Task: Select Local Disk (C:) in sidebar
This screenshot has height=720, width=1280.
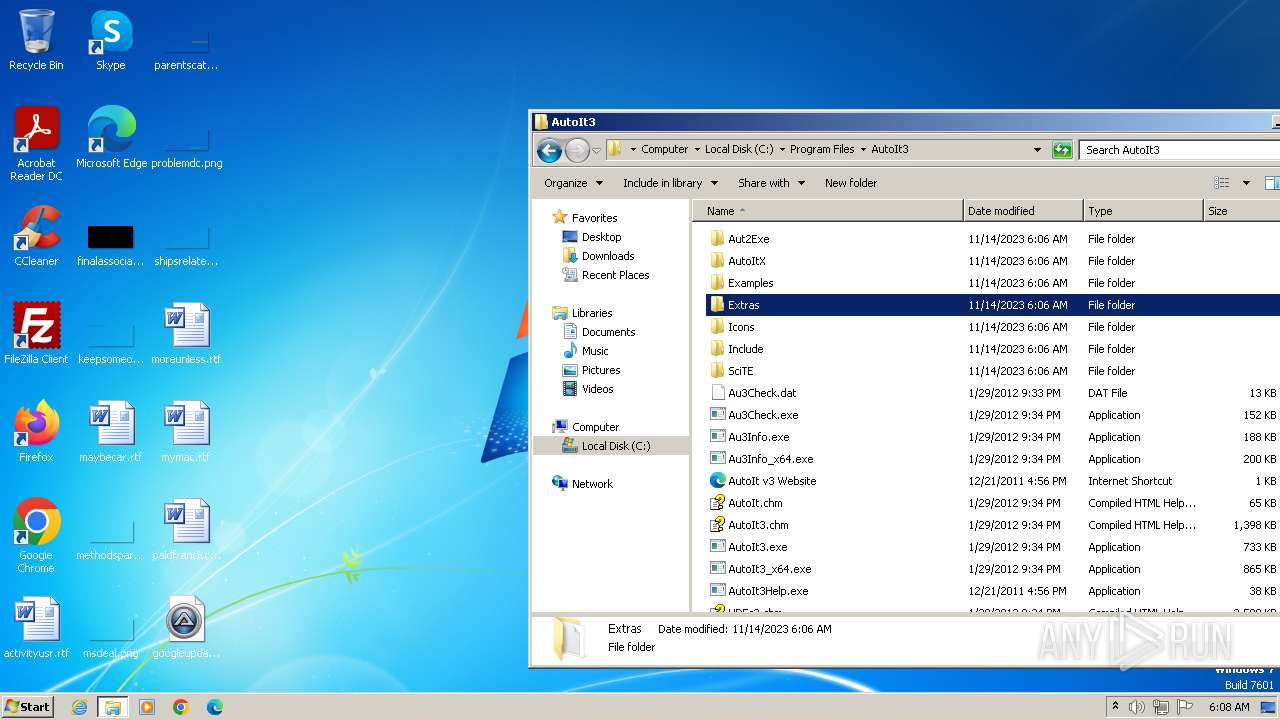Action: 615,446
